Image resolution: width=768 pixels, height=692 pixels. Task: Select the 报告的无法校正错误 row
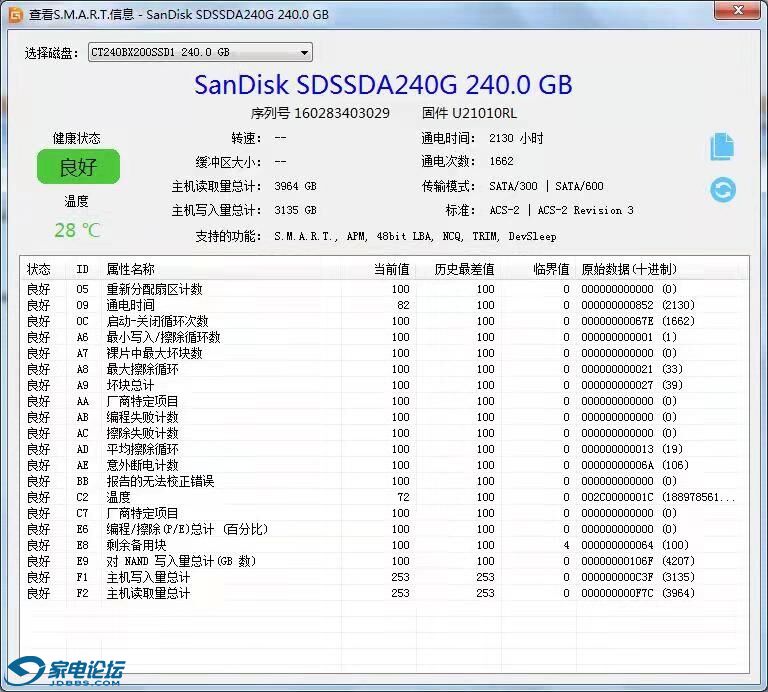(x=384, y=481)
